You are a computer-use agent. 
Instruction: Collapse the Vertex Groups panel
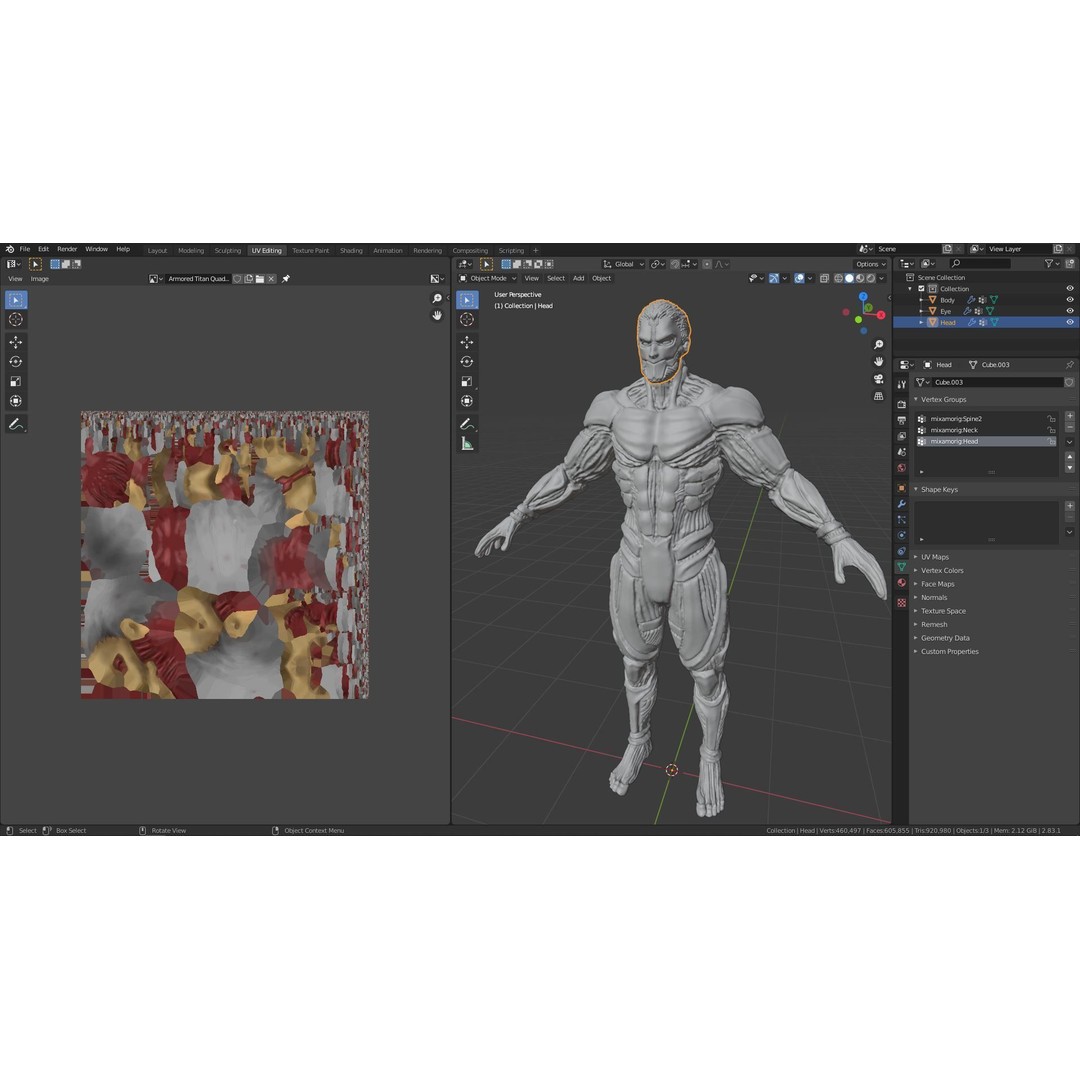(x=916, y=399)
